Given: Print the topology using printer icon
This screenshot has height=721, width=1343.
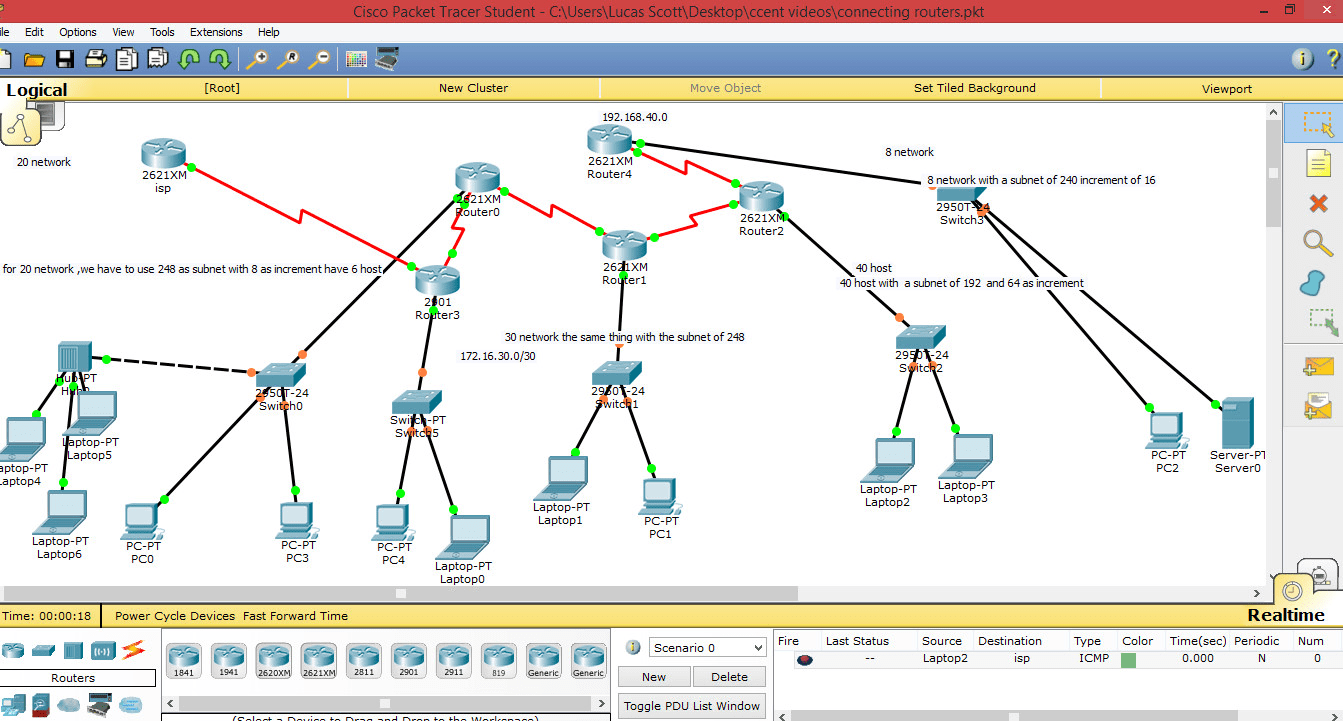Looking at the screenshot, I should 96,59.
